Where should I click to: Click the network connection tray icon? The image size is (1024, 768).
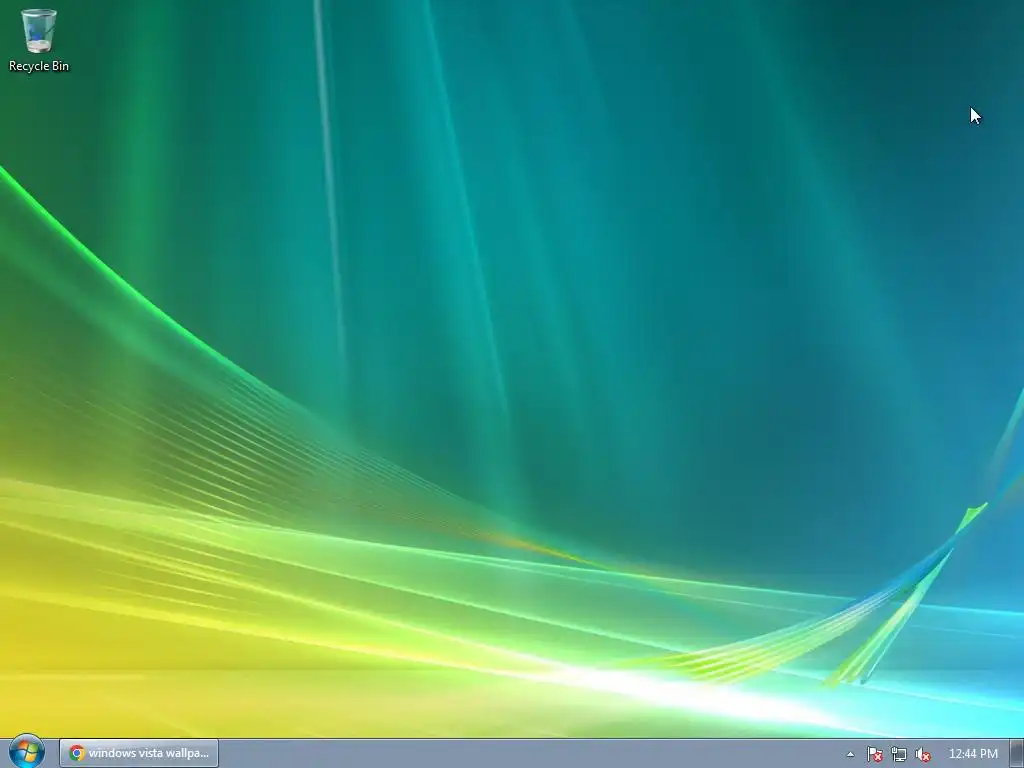point(899,754)
